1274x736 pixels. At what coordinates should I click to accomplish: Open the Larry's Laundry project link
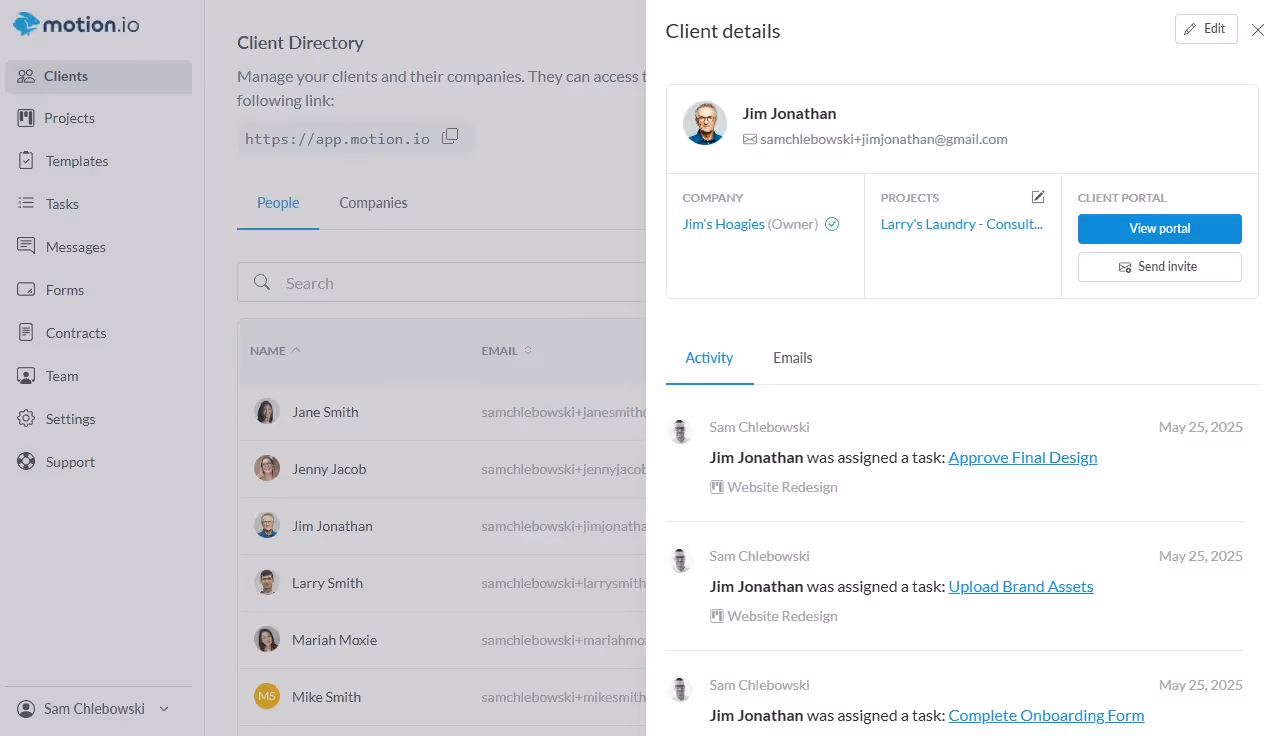[962, 225]
